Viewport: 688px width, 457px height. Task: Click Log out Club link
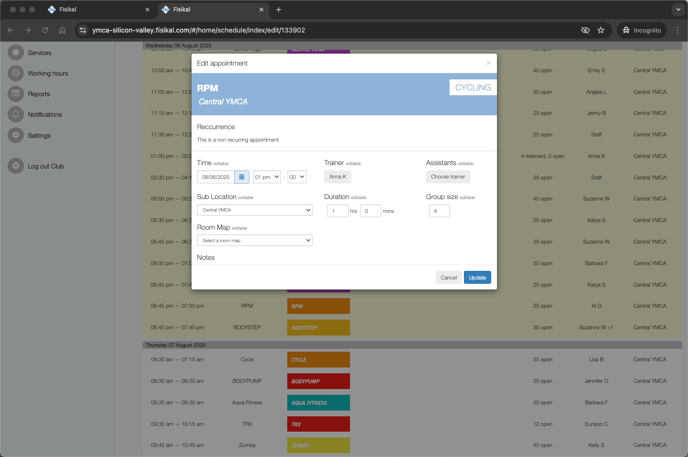click(x=46, y=166)
